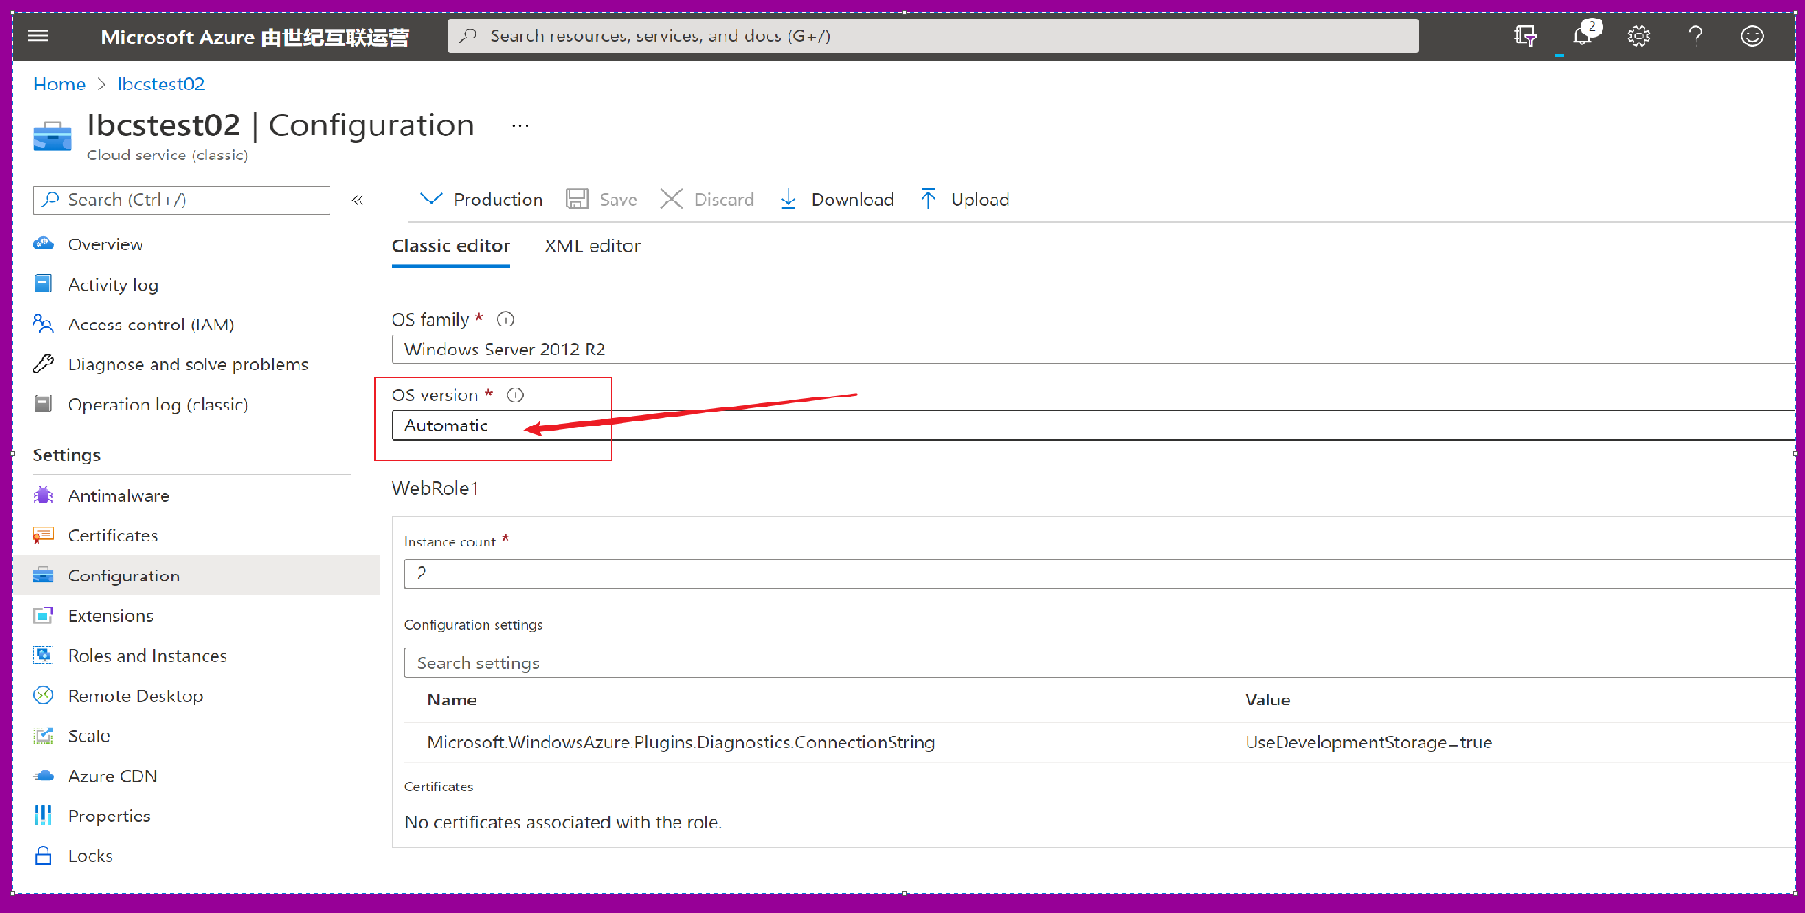Click the Download button
The height and width of the screenshot is (913, 1805).
click(837, 200)
